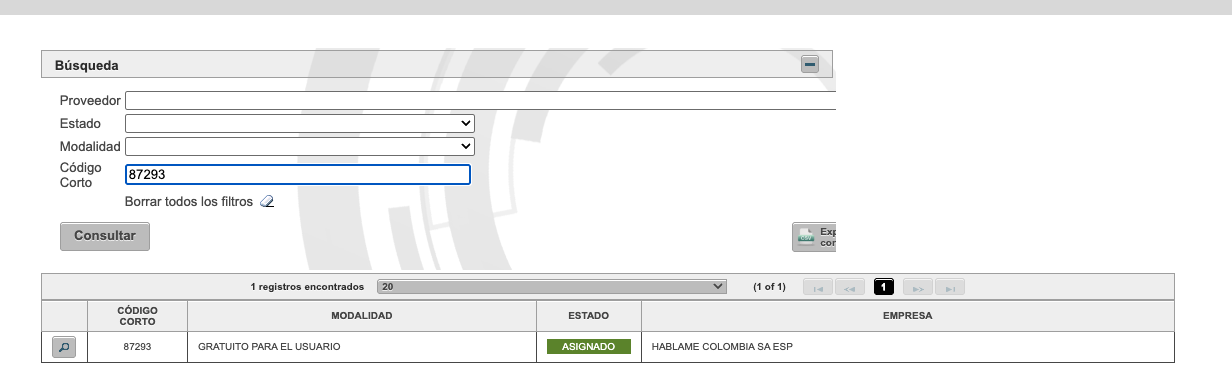
Task: Click the GRATUITO PARA EL USUARIO cell
Action: click(x=362, y=347)
